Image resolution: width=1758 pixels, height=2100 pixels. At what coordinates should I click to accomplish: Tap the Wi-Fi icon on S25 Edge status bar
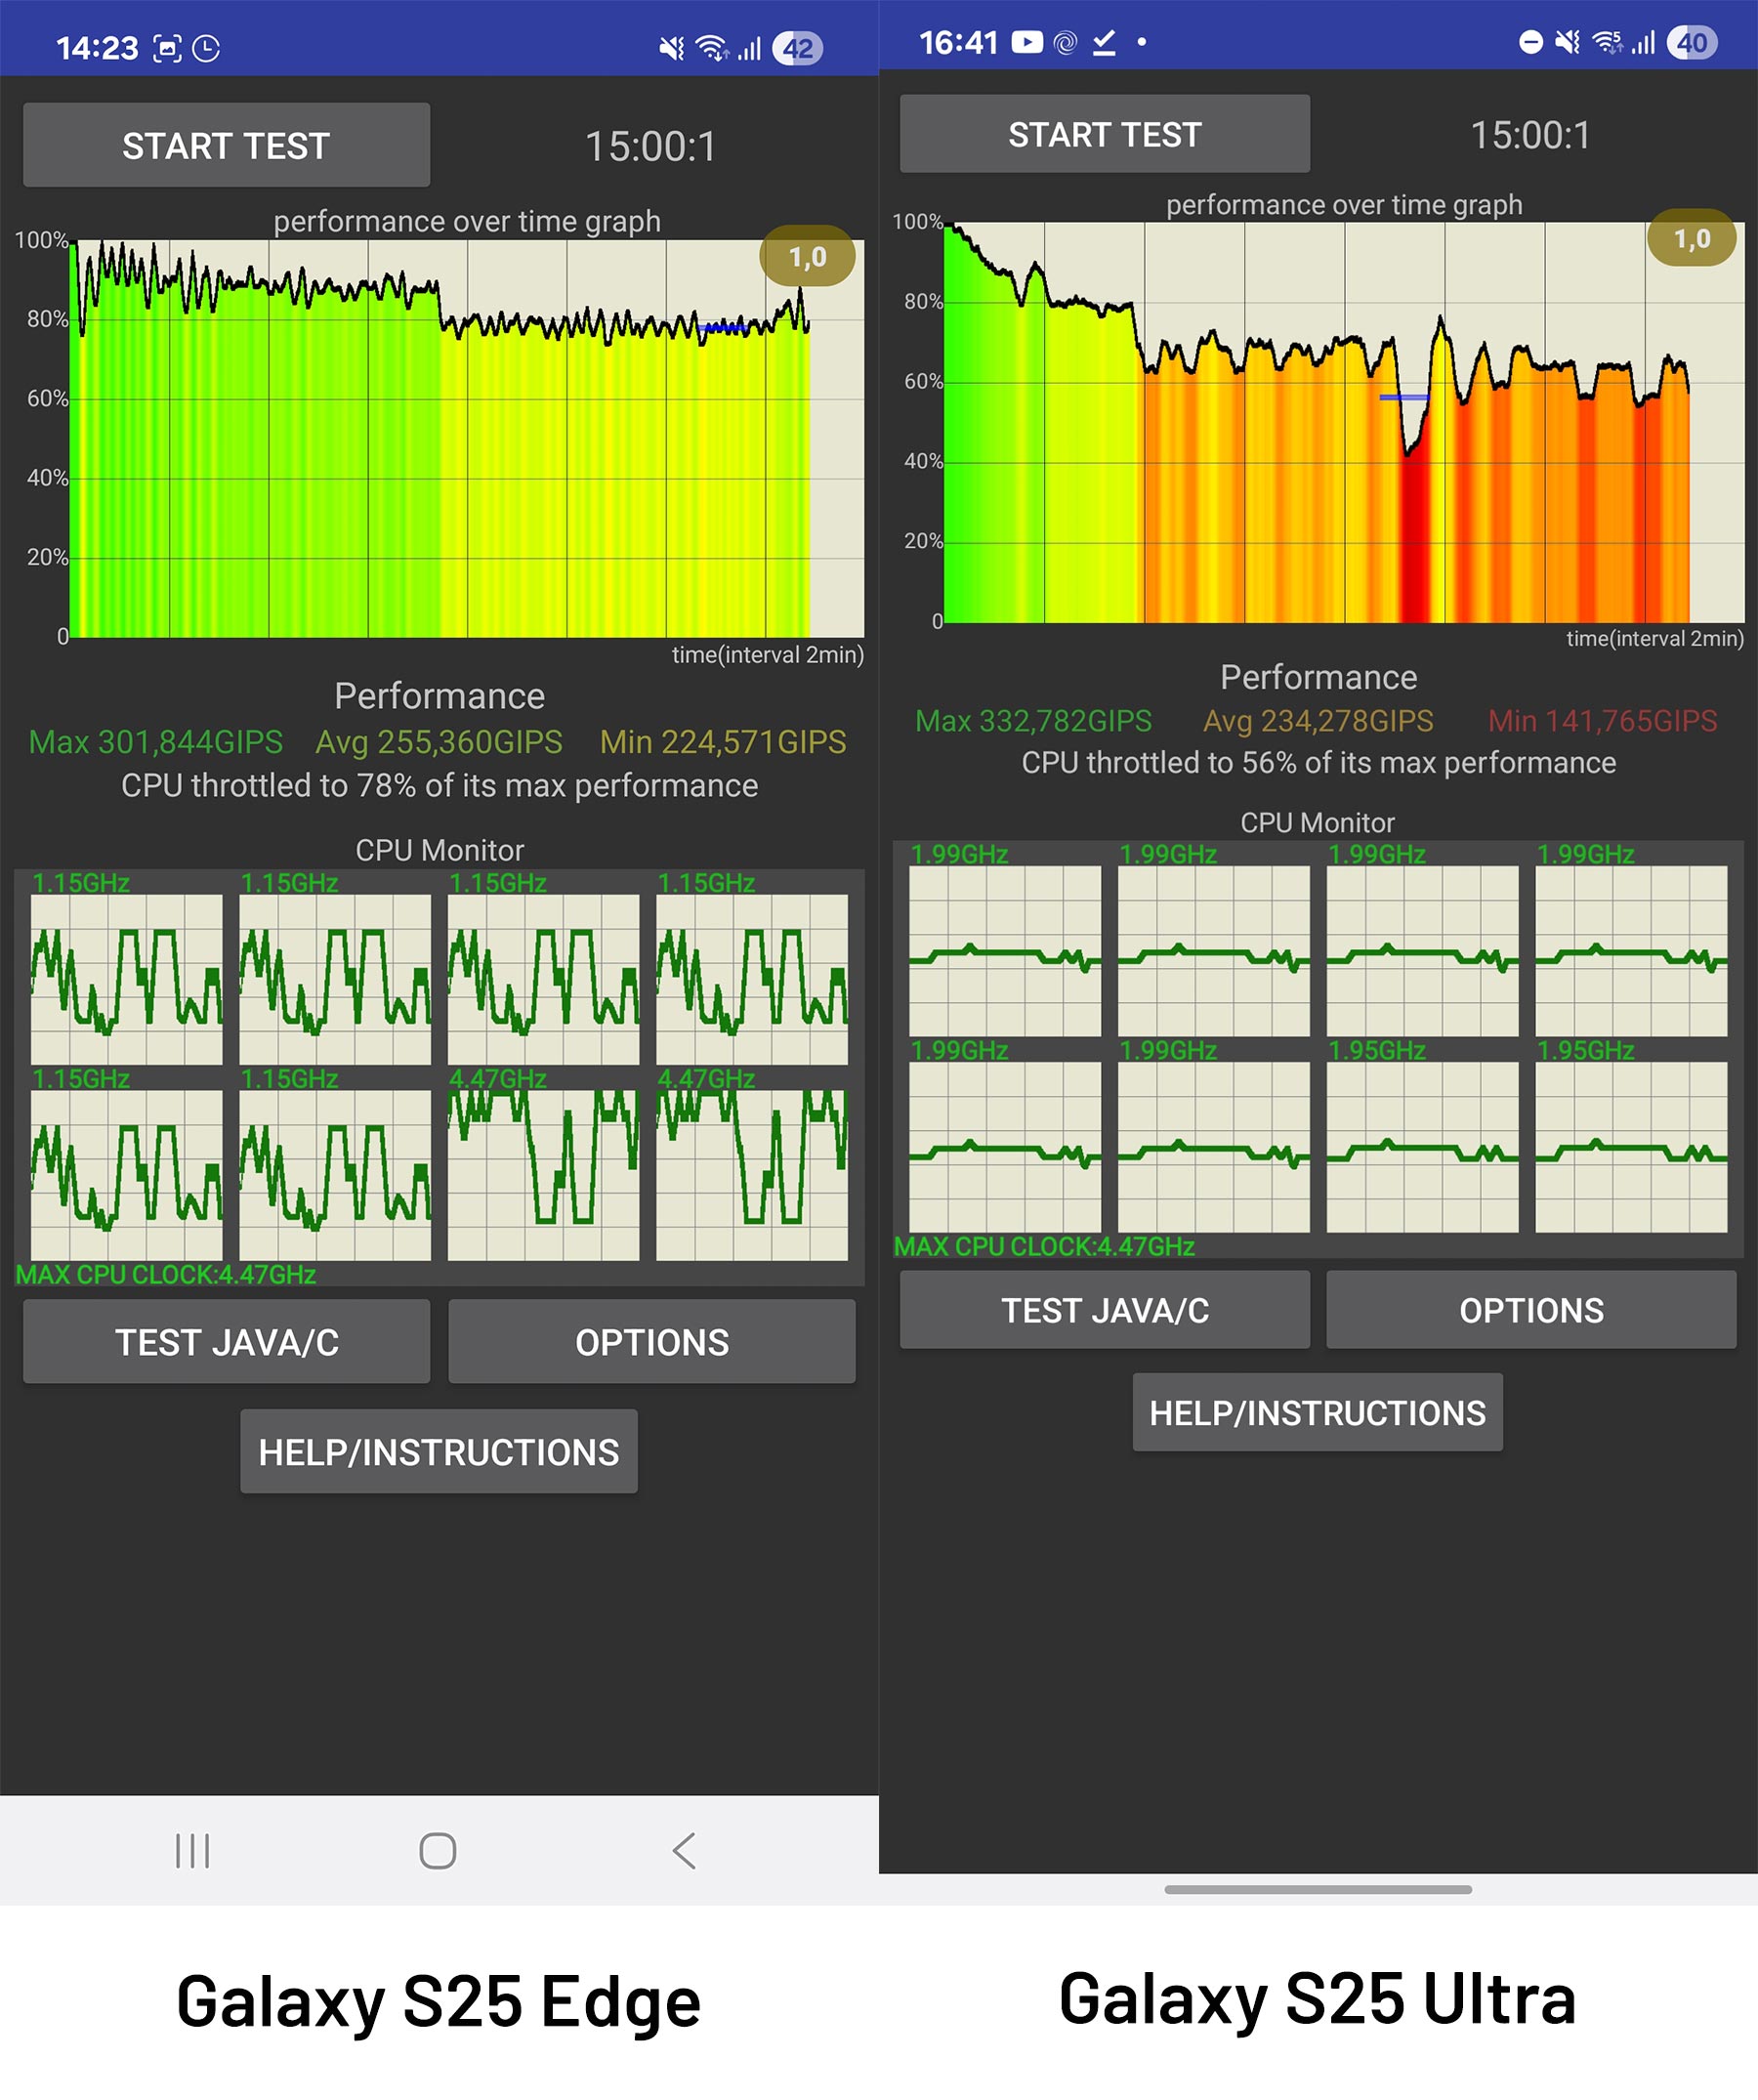tap(712, 48)
